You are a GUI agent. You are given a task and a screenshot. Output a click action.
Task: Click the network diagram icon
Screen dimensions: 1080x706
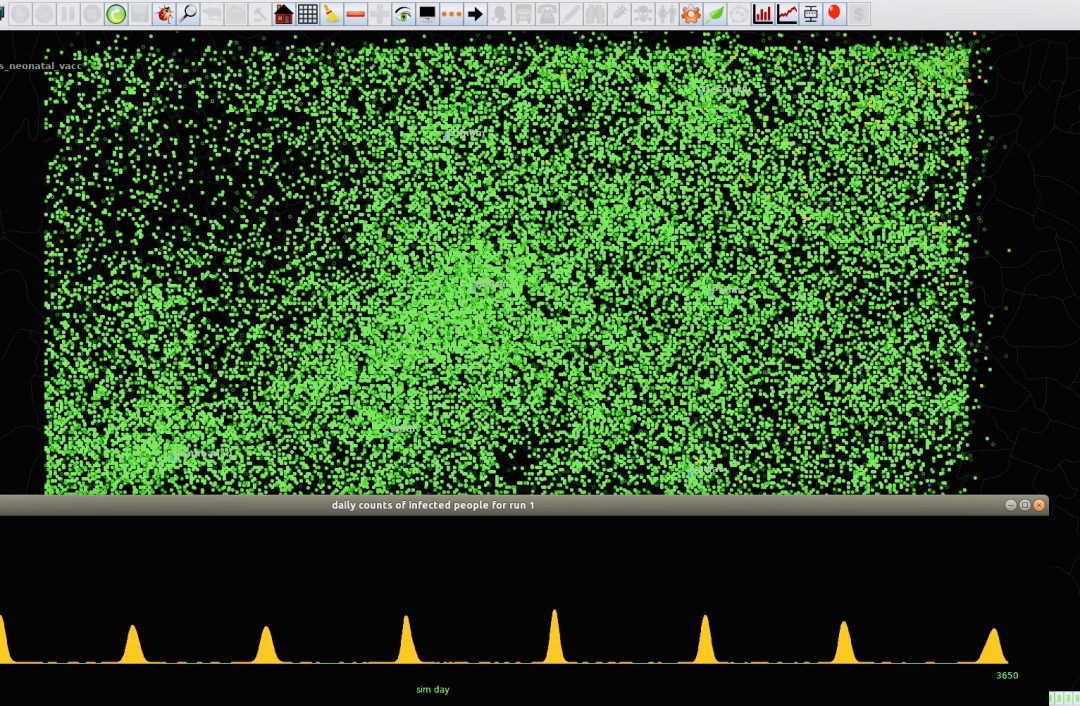(811, 14)
